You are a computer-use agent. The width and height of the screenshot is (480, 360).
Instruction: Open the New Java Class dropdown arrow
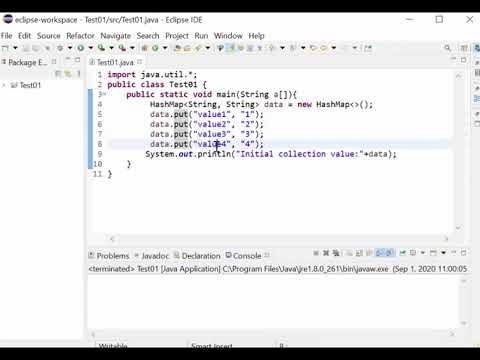165,48
